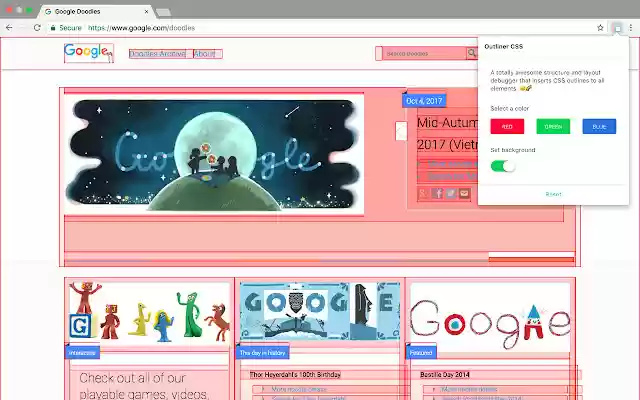Click the Featured label tag
This screenshot has height=400, width=640.
[x=421, y=353]
